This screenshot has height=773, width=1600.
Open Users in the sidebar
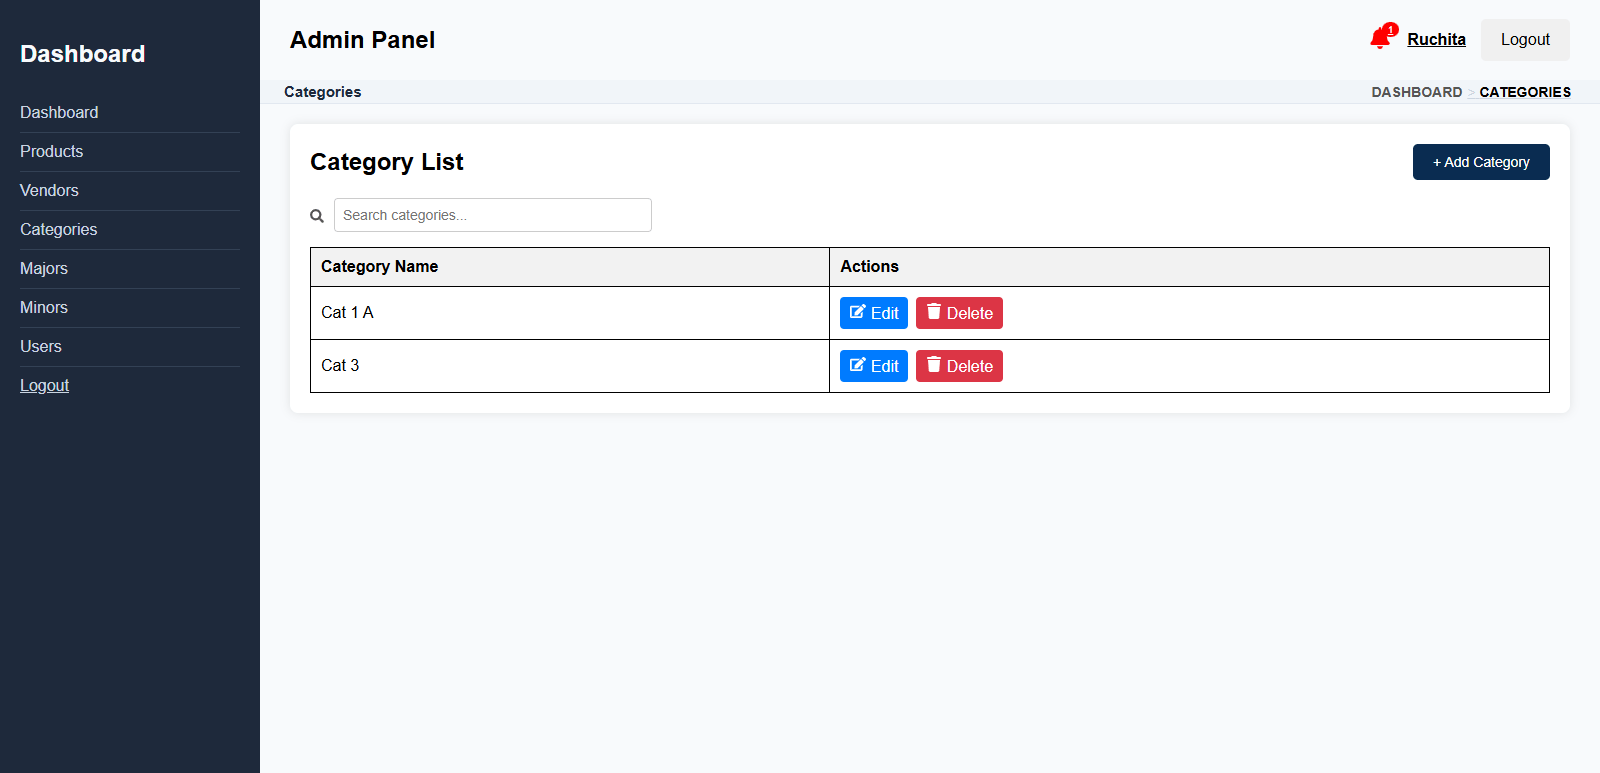(41, 347)
